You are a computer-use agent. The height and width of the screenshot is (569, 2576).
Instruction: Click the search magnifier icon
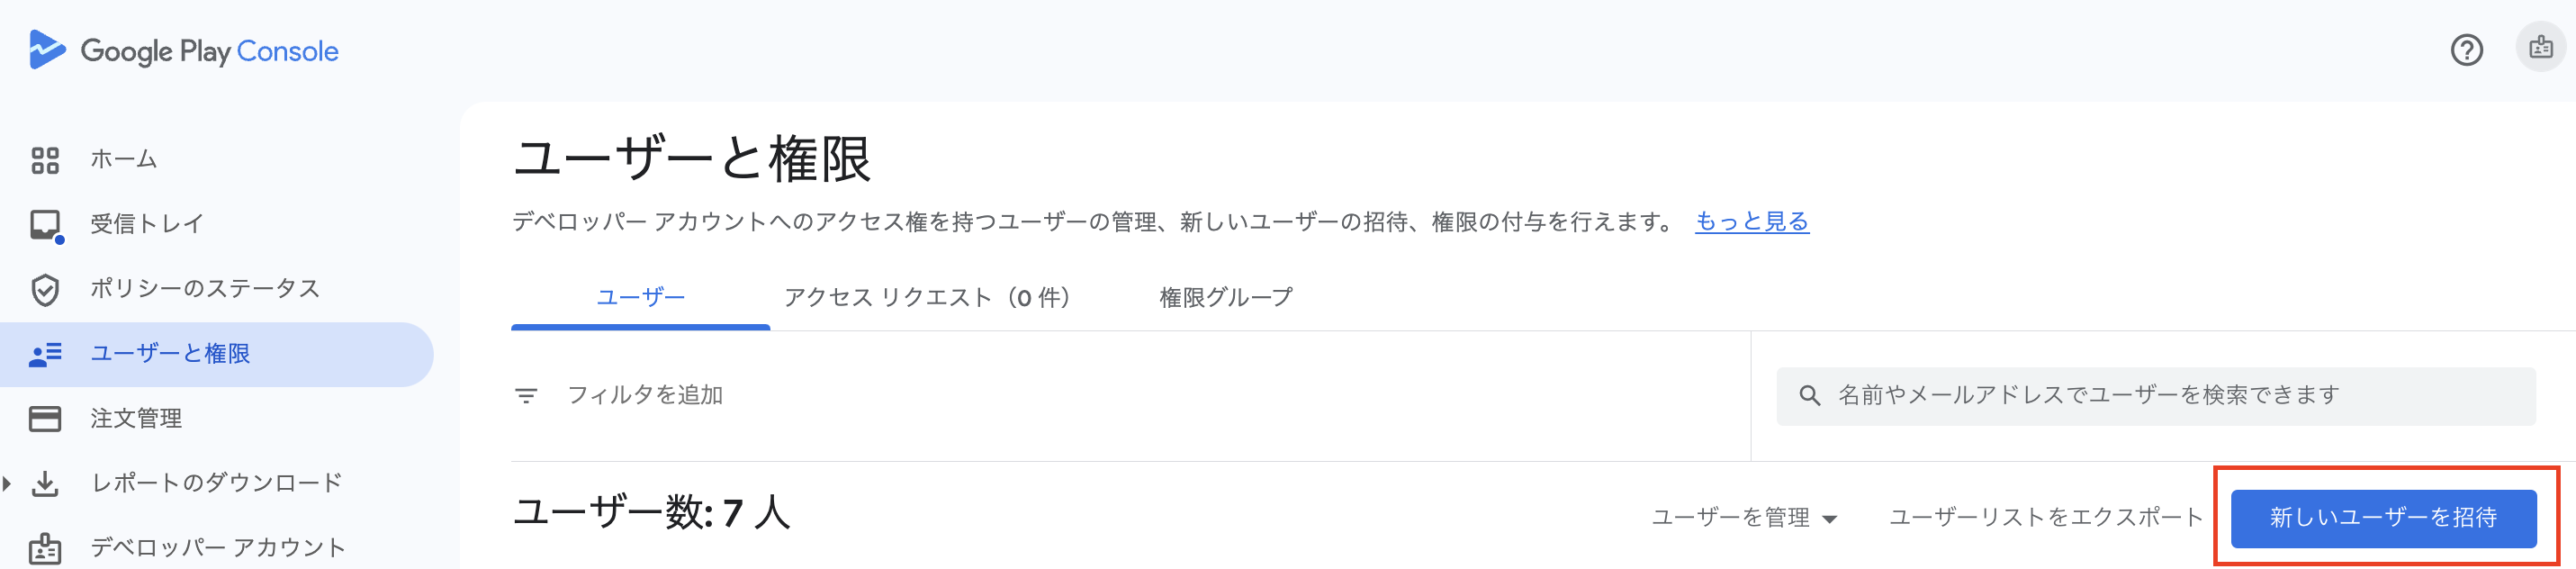pyautogui.click(x=1811, y=395)
